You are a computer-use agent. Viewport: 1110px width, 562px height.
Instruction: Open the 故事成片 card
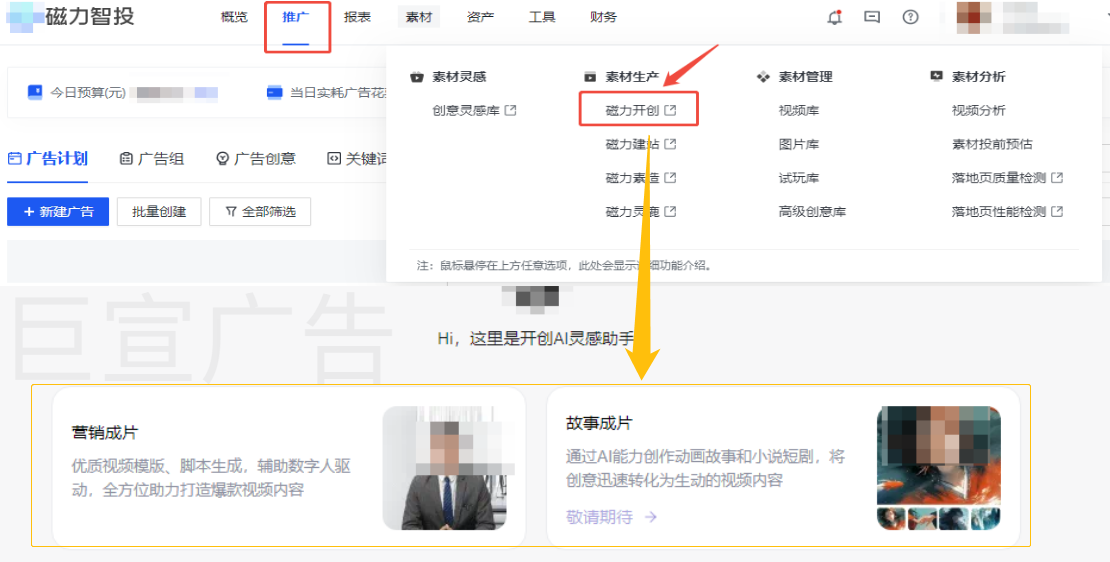pyautogui.click(x=783, y=467)
